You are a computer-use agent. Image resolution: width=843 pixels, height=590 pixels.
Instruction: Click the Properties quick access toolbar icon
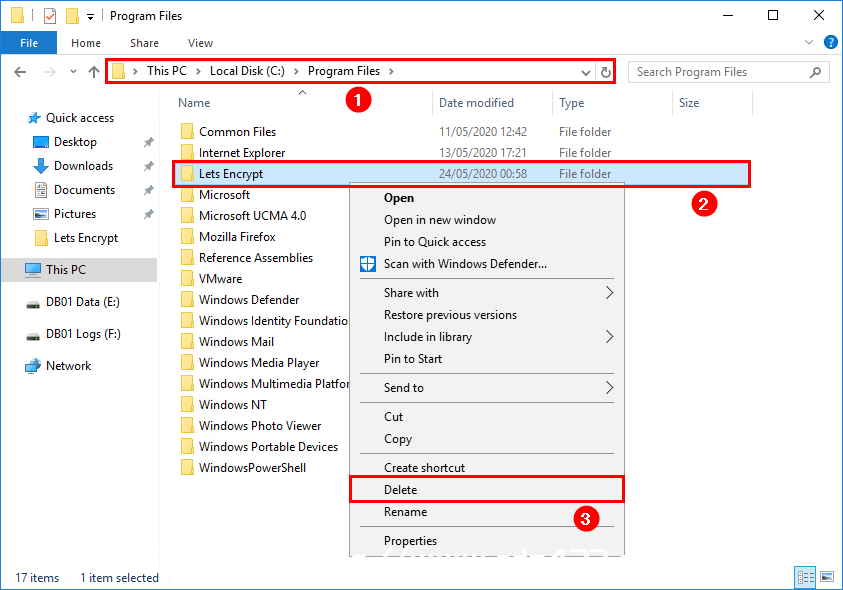(49, 16)
